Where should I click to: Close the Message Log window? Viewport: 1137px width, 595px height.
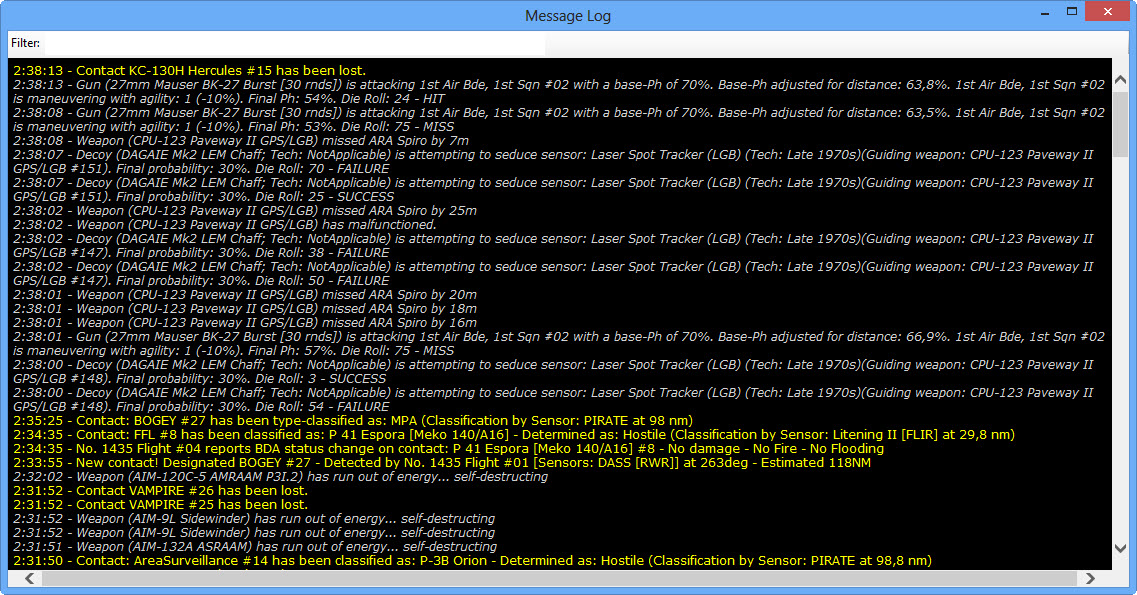1107,12
